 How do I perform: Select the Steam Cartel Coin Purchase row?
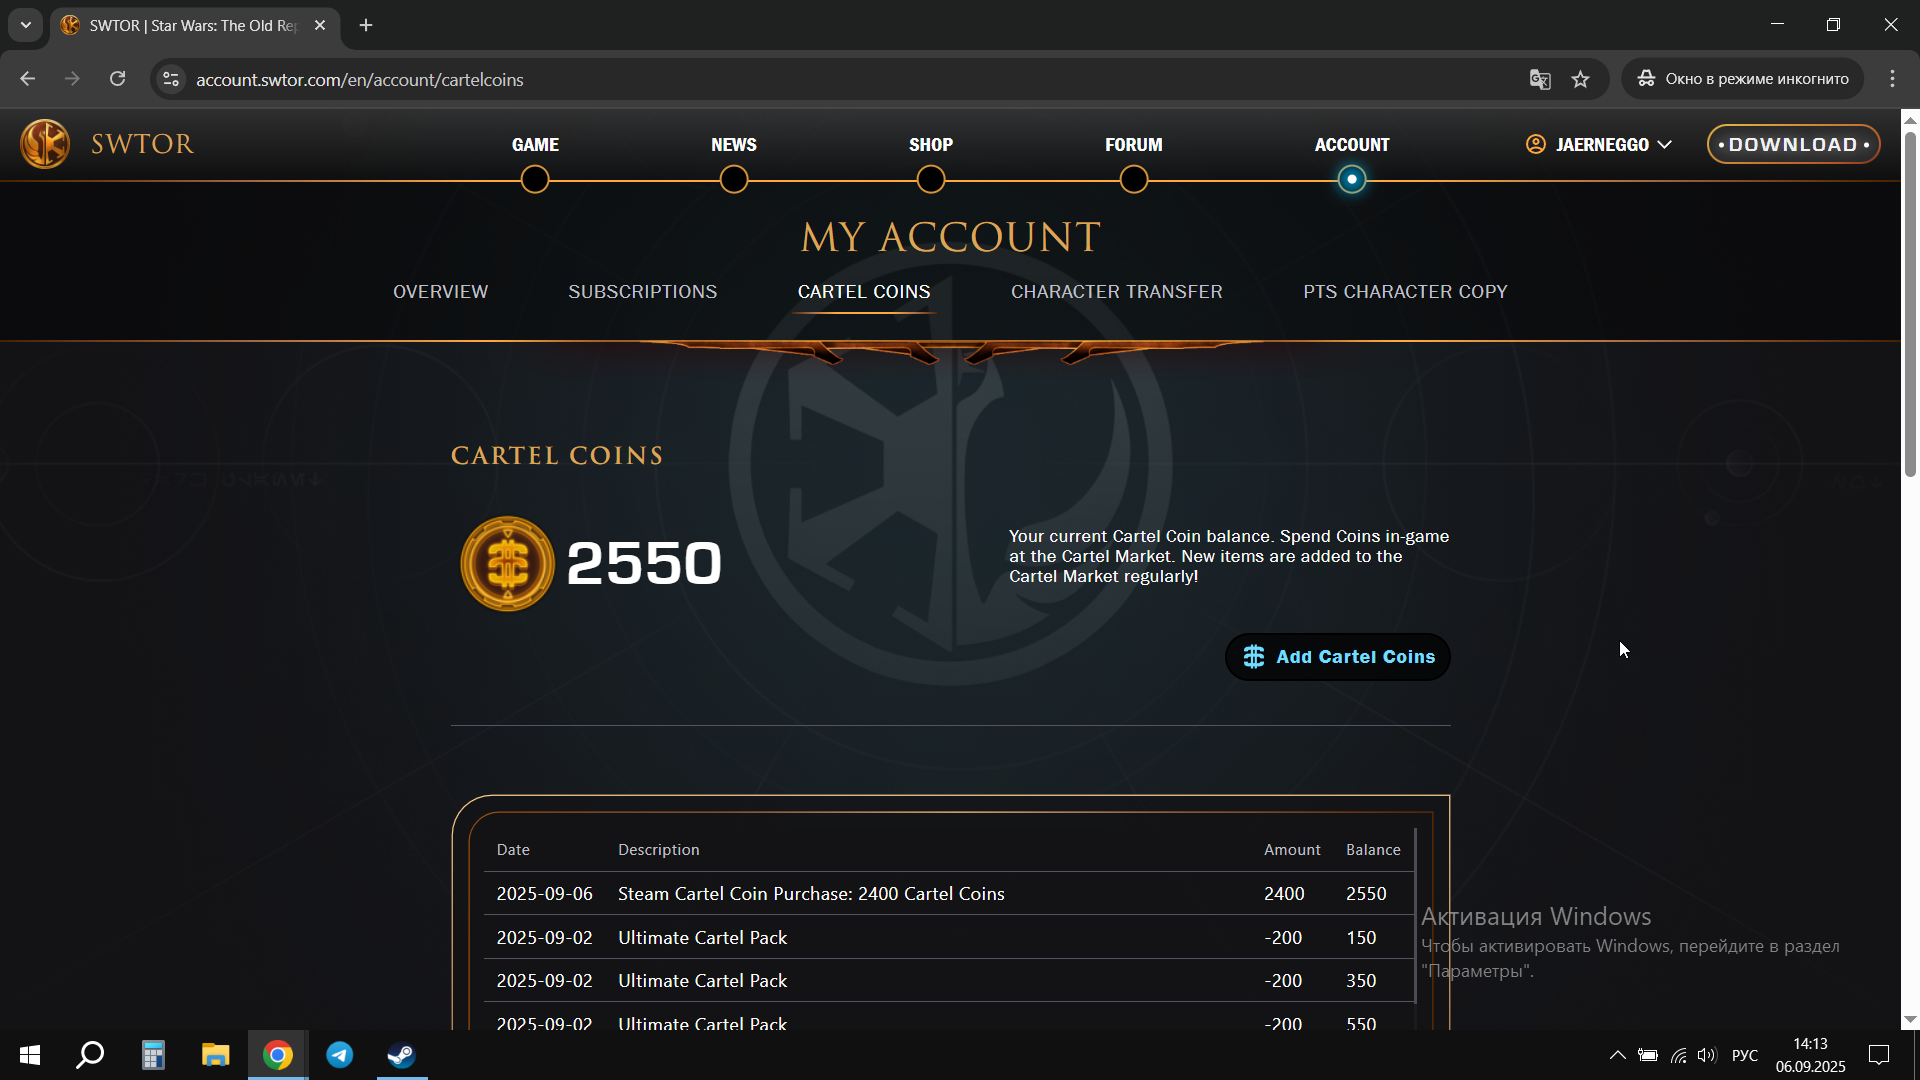(948, 894)
